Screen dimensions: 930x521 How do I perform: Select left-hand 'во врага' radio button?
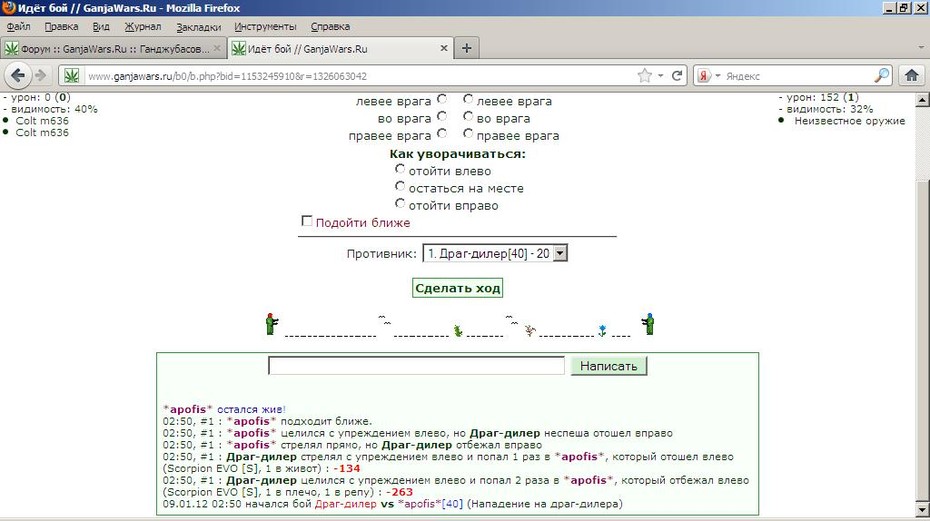(x=442, y=116)
